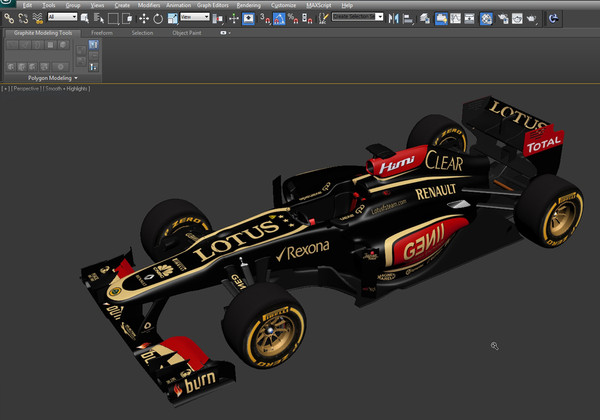Open the Group menu

73,5
